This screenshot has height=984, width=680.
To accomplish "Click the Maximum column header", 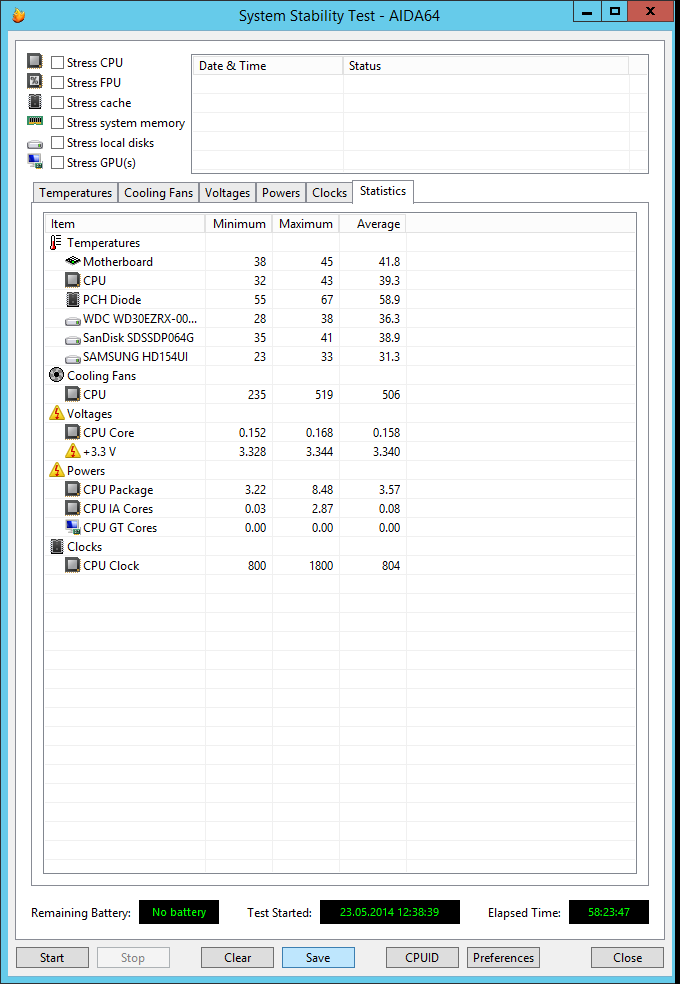I will click(x=306, y=224).
